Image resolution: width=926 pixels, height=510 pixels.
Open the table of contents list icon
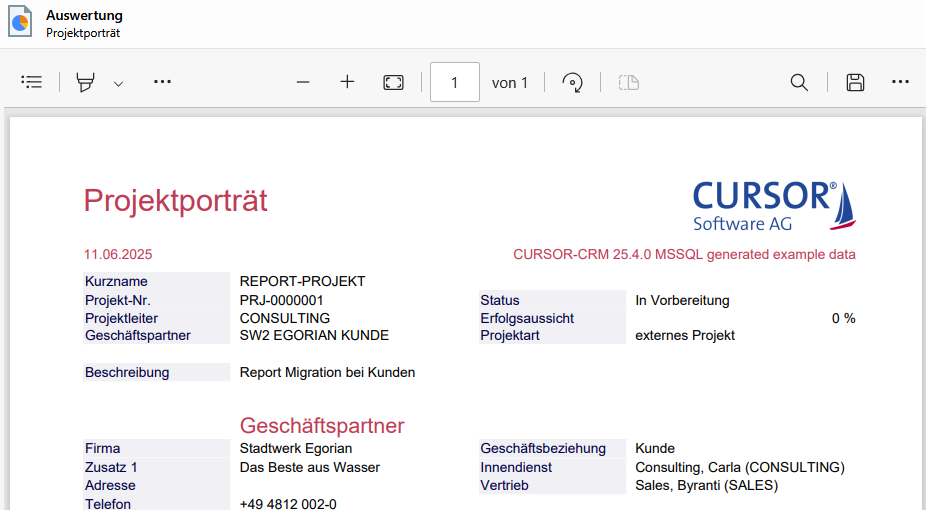[32, 82]
